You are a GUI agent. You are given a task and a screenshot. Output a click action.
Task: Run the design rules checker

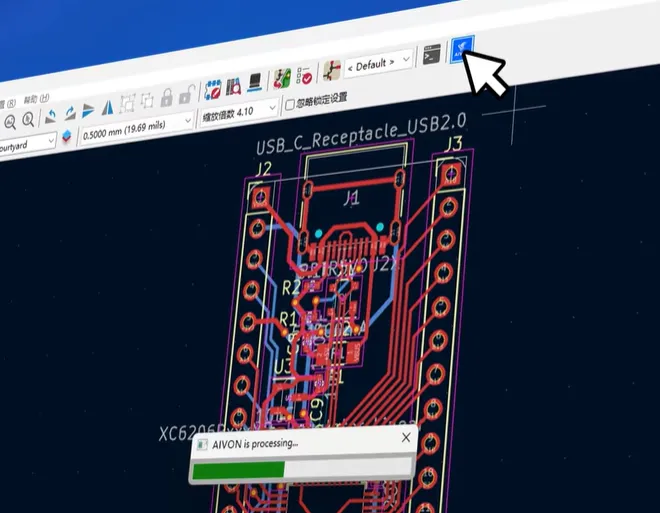tap(305, 75)
